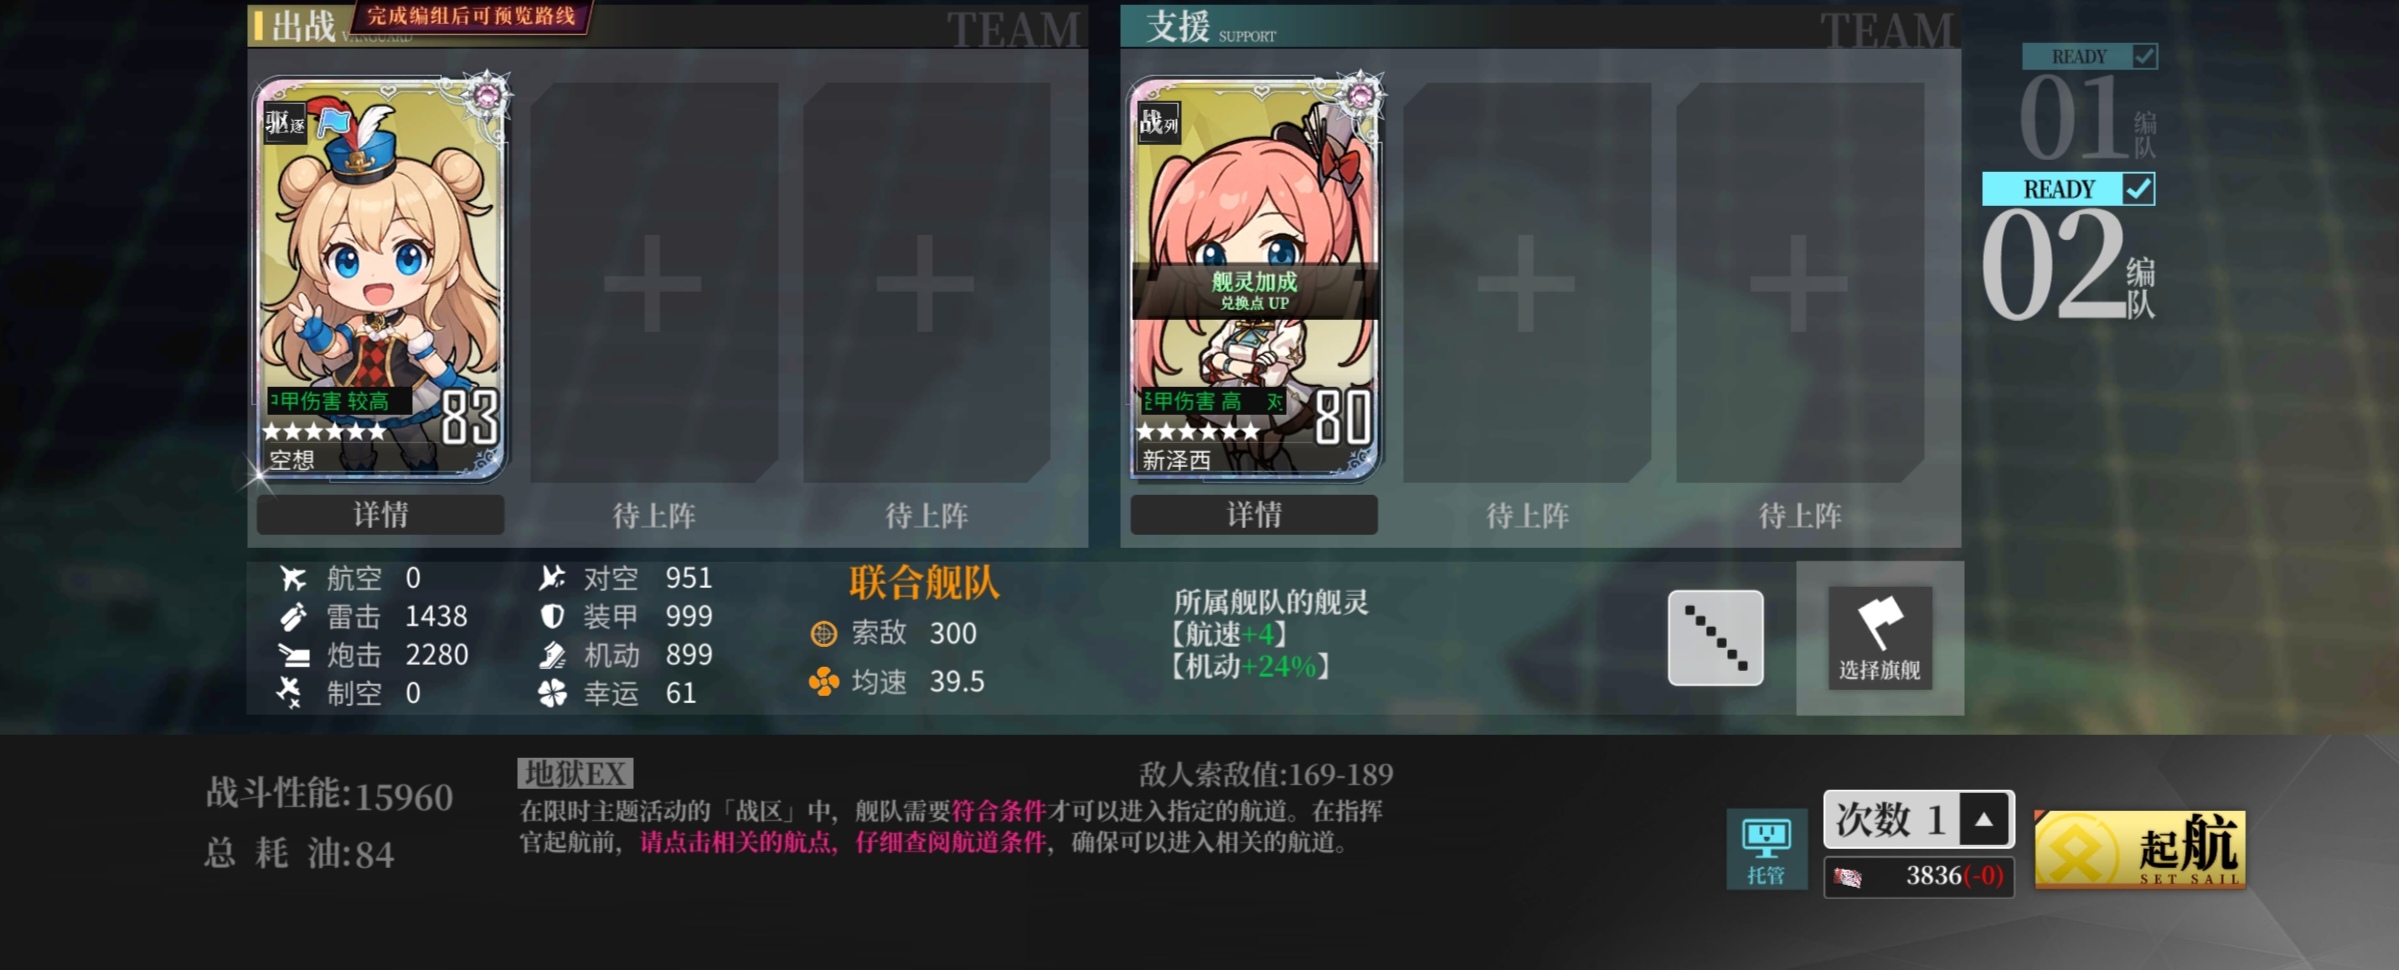Image resolution: width=2399 pixels, height=970 pixels.
Task: Add a ship to second vanguard slot
Action: [654, 283]
